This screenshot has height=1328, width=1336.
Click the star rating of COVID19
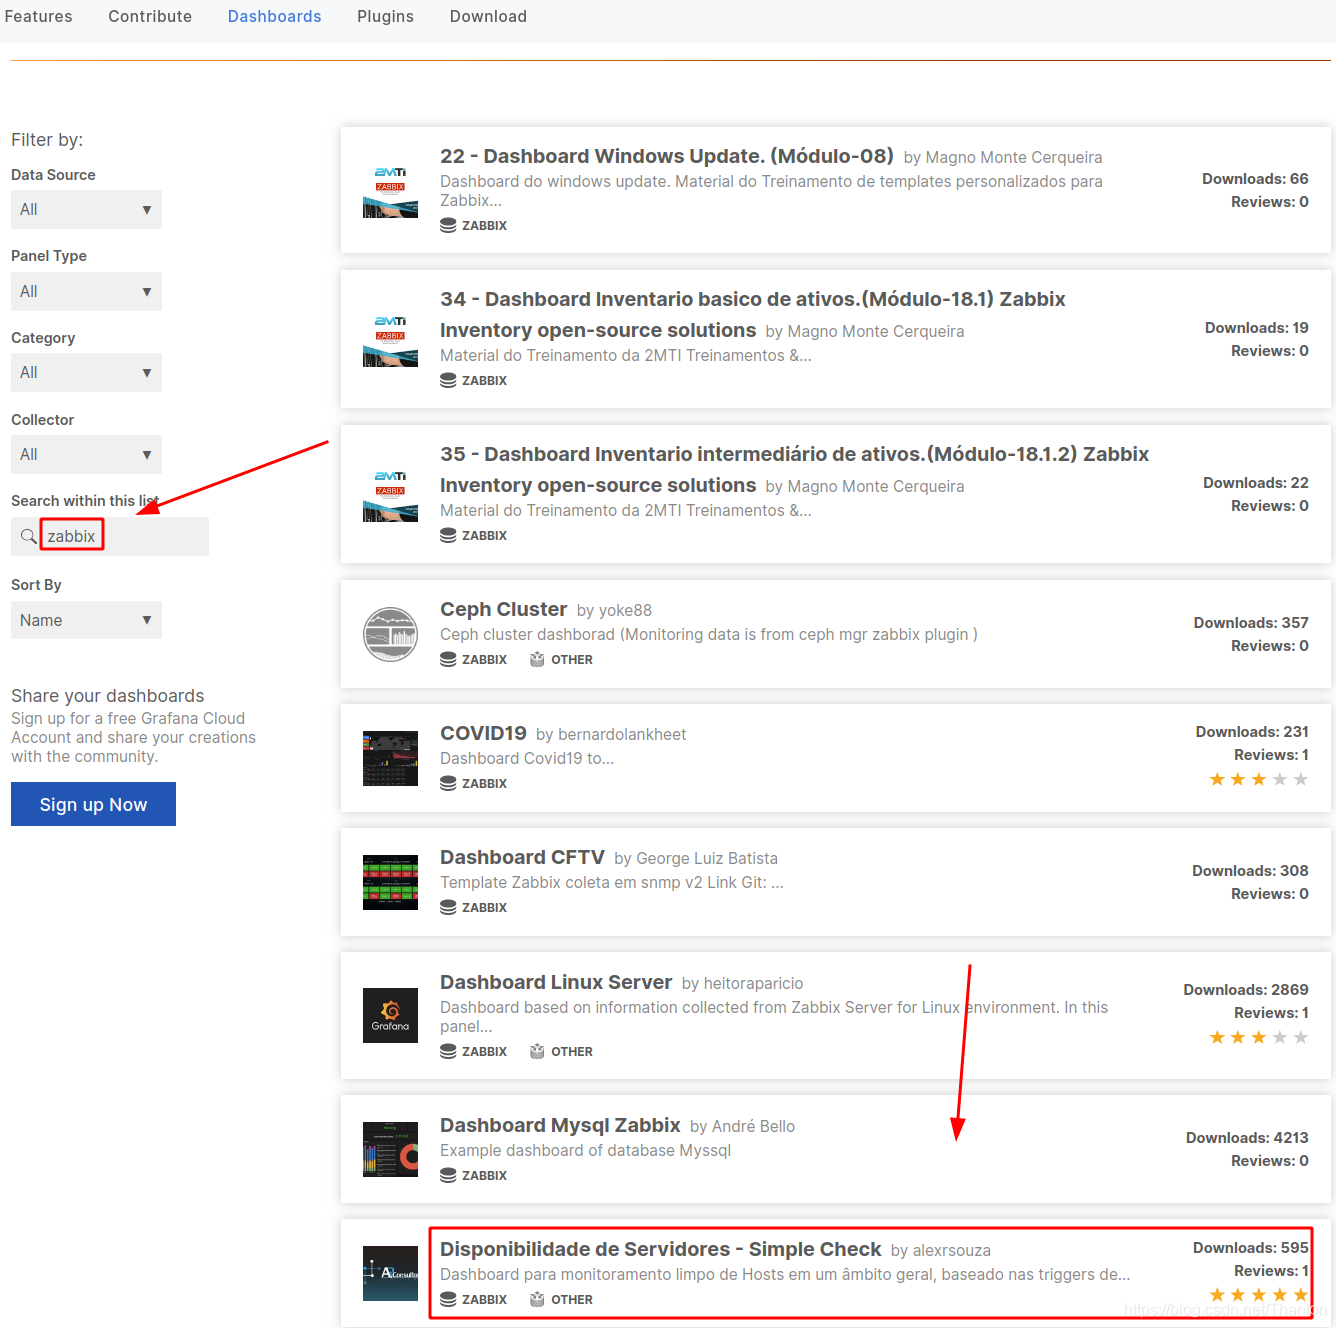pos(1258,779)
